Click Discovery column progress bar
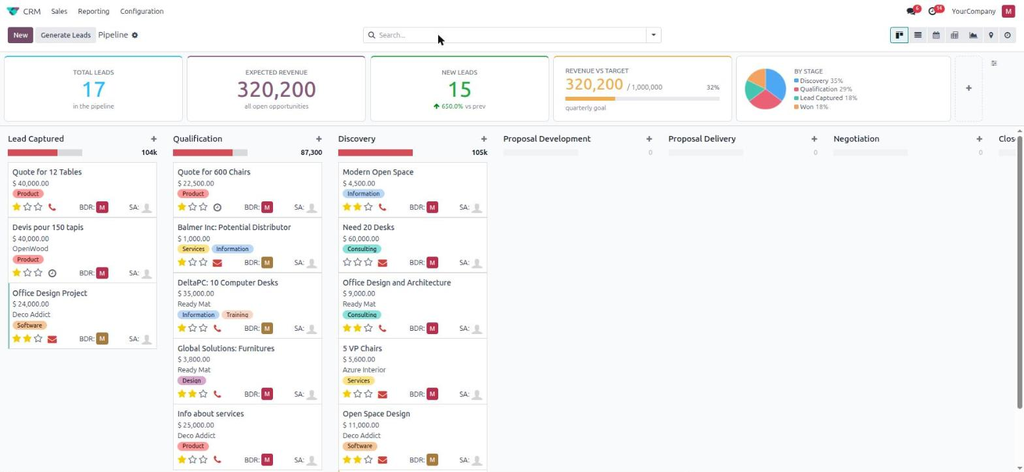The width and height of the screenshot is (1024, 472). [376, 153]
